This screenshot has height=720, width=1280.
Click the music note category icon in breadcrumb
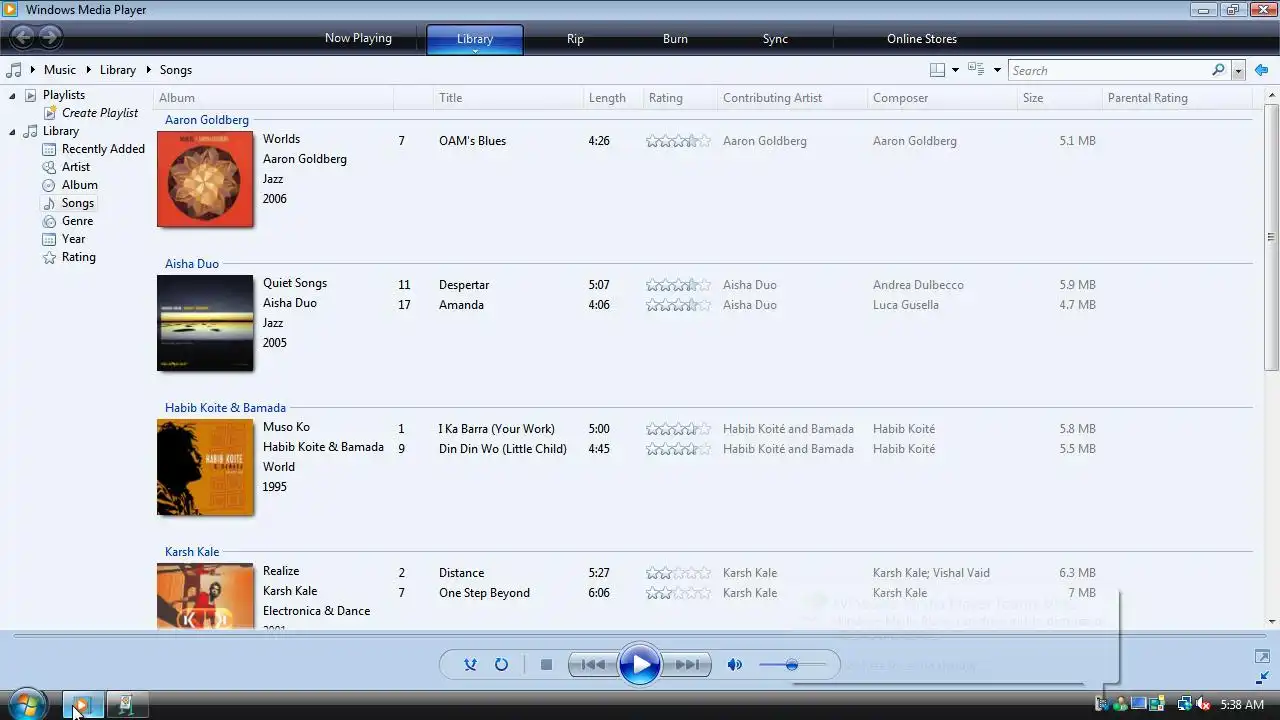[x=14, y=70]
